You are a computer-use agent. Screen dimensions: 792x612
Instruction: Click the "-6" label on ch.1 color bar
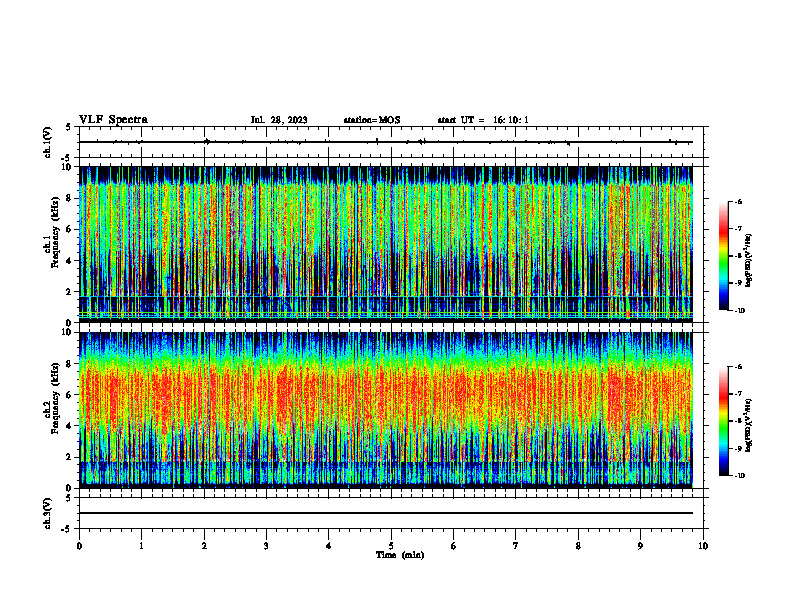coord(739,201)
